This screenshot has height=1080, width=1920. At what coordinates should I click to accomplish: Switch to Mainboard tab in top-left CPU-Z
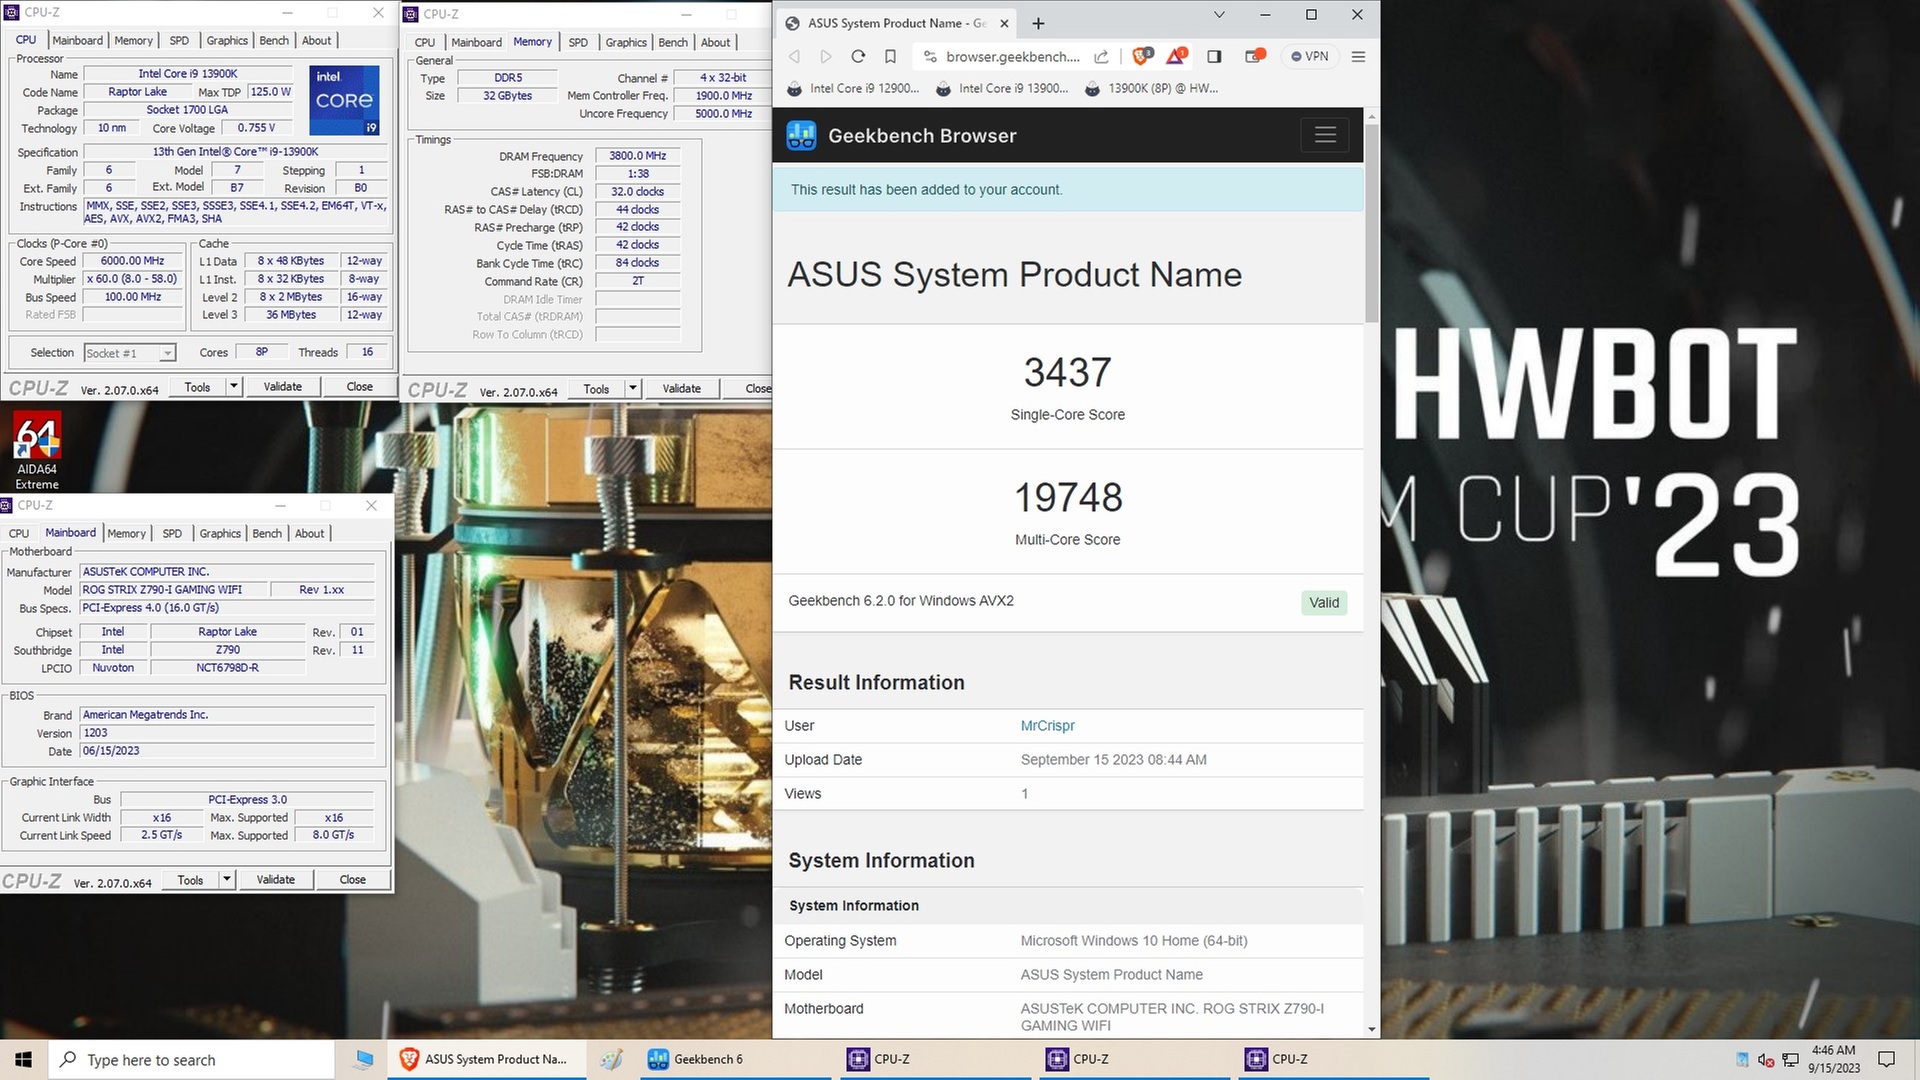click(x=78, y=40)
